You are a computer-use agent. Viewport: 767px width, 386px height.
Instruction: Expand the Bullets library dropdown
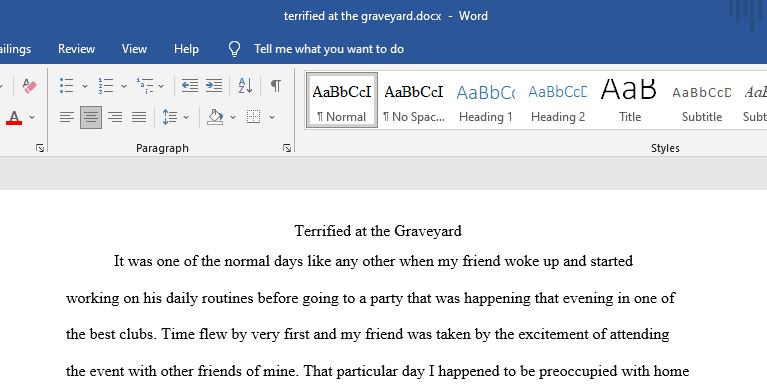click(x=85, y=86)
